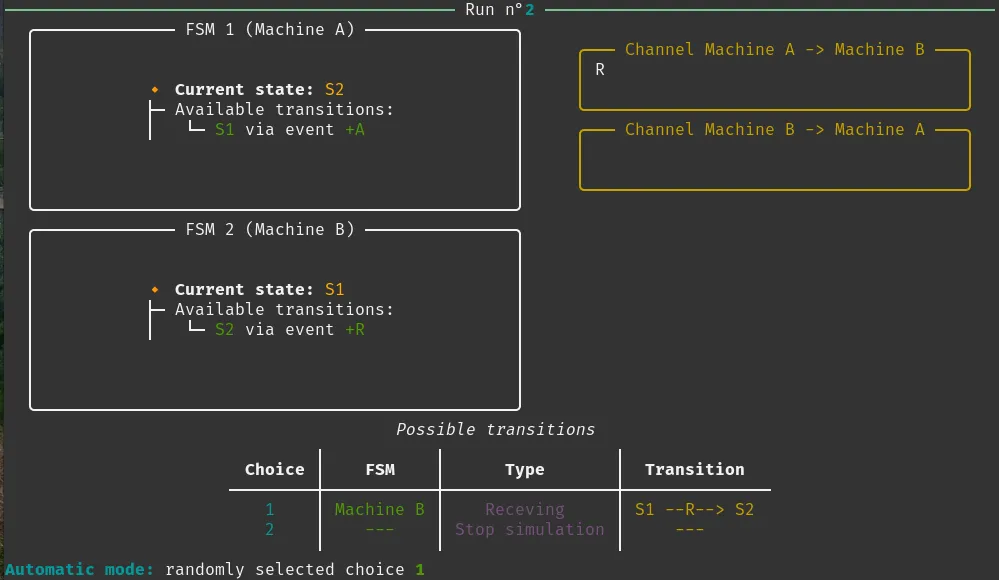Click the FSM 2 (Machine B) panel title

click(x=270, y=230)
